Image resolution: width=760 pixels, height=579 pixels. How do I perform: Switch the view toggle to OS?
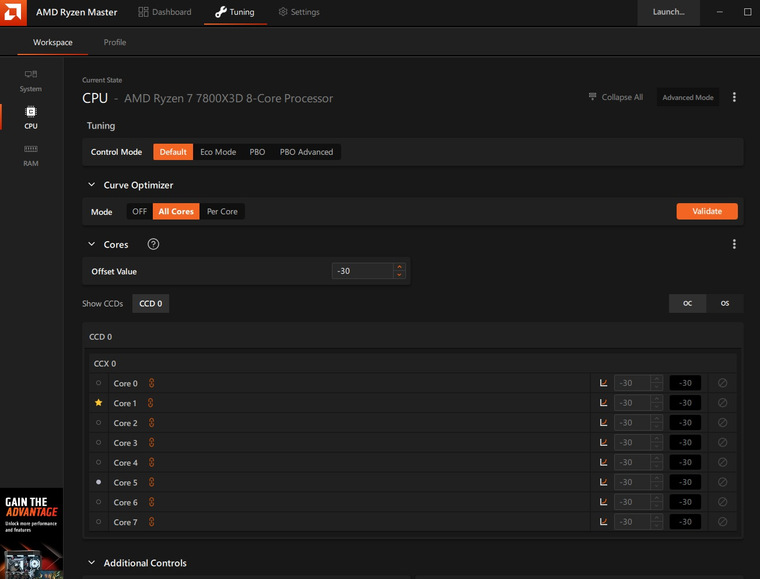725,303
